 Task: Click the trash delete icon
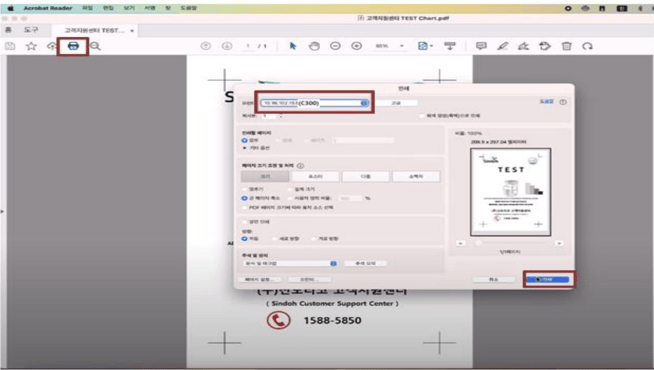pos(566,46)
